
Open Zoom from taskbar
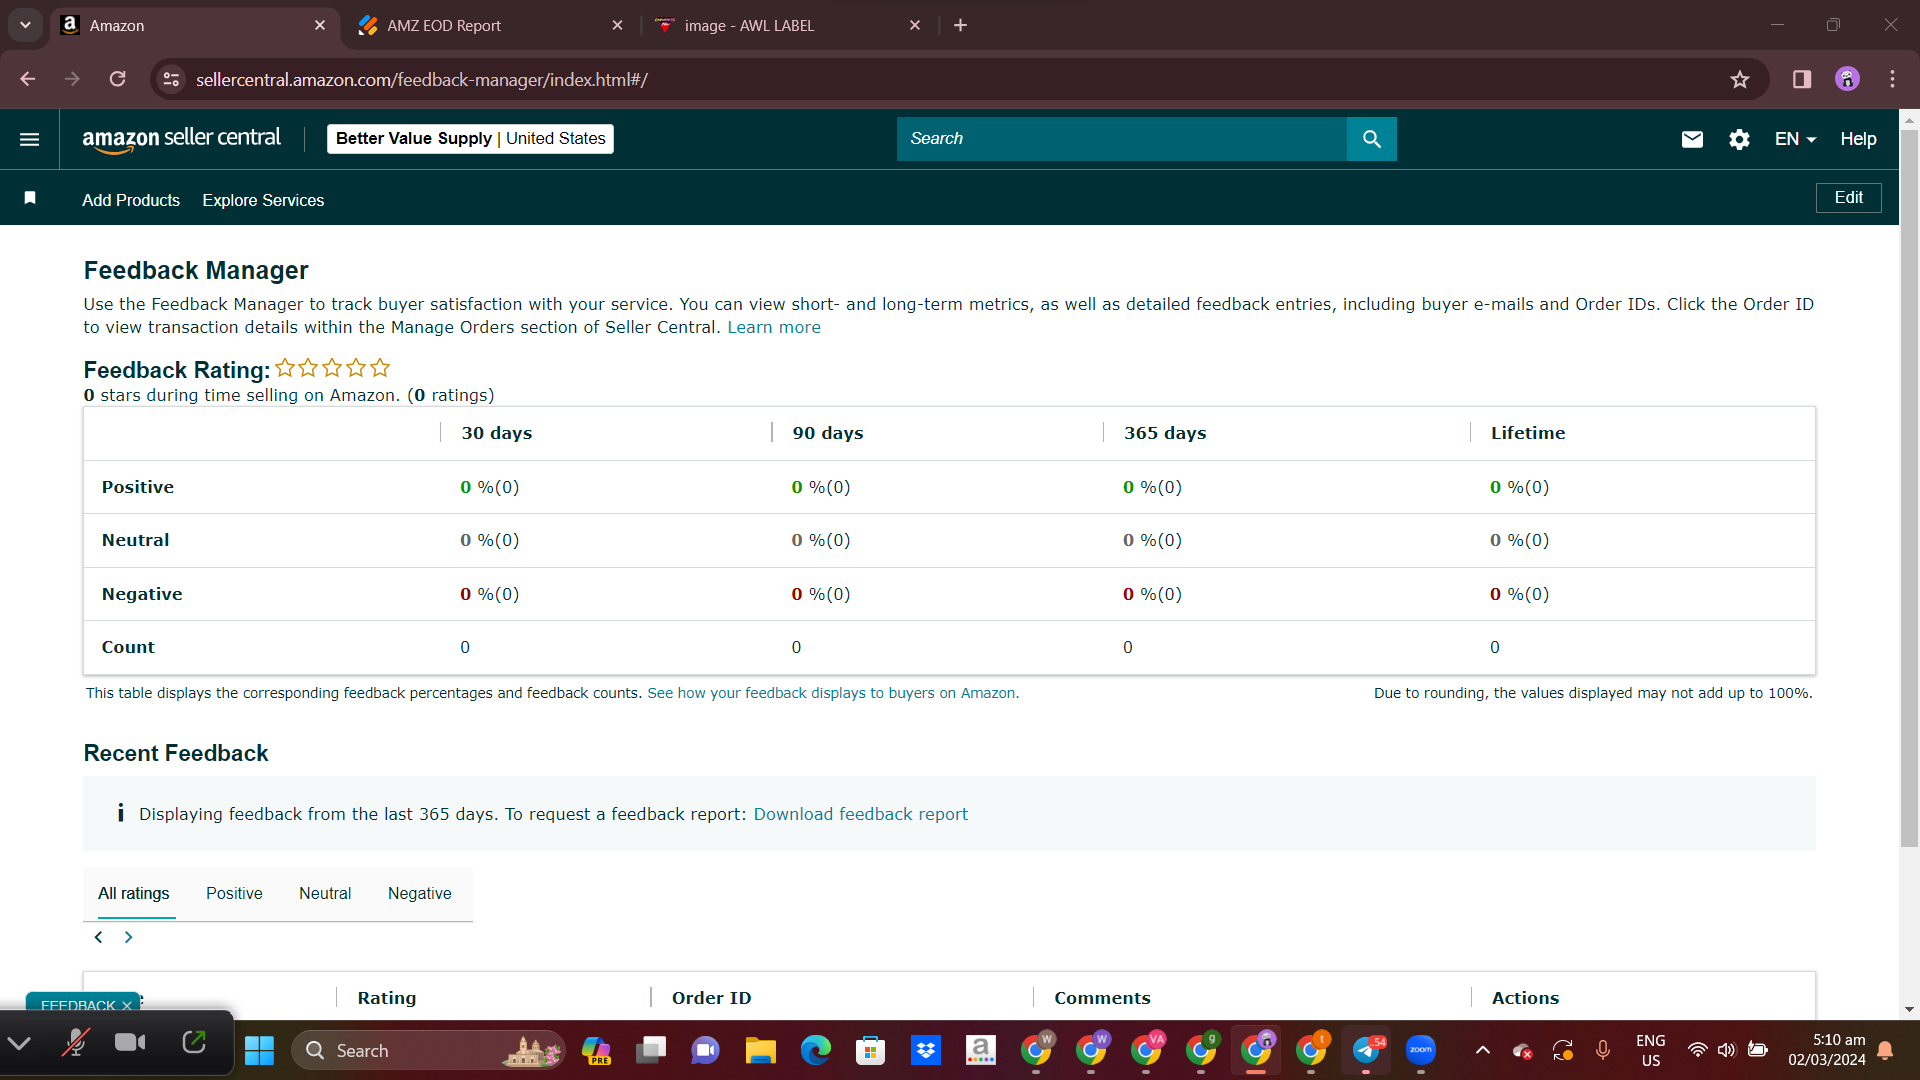click(x=1421, y=1050)
